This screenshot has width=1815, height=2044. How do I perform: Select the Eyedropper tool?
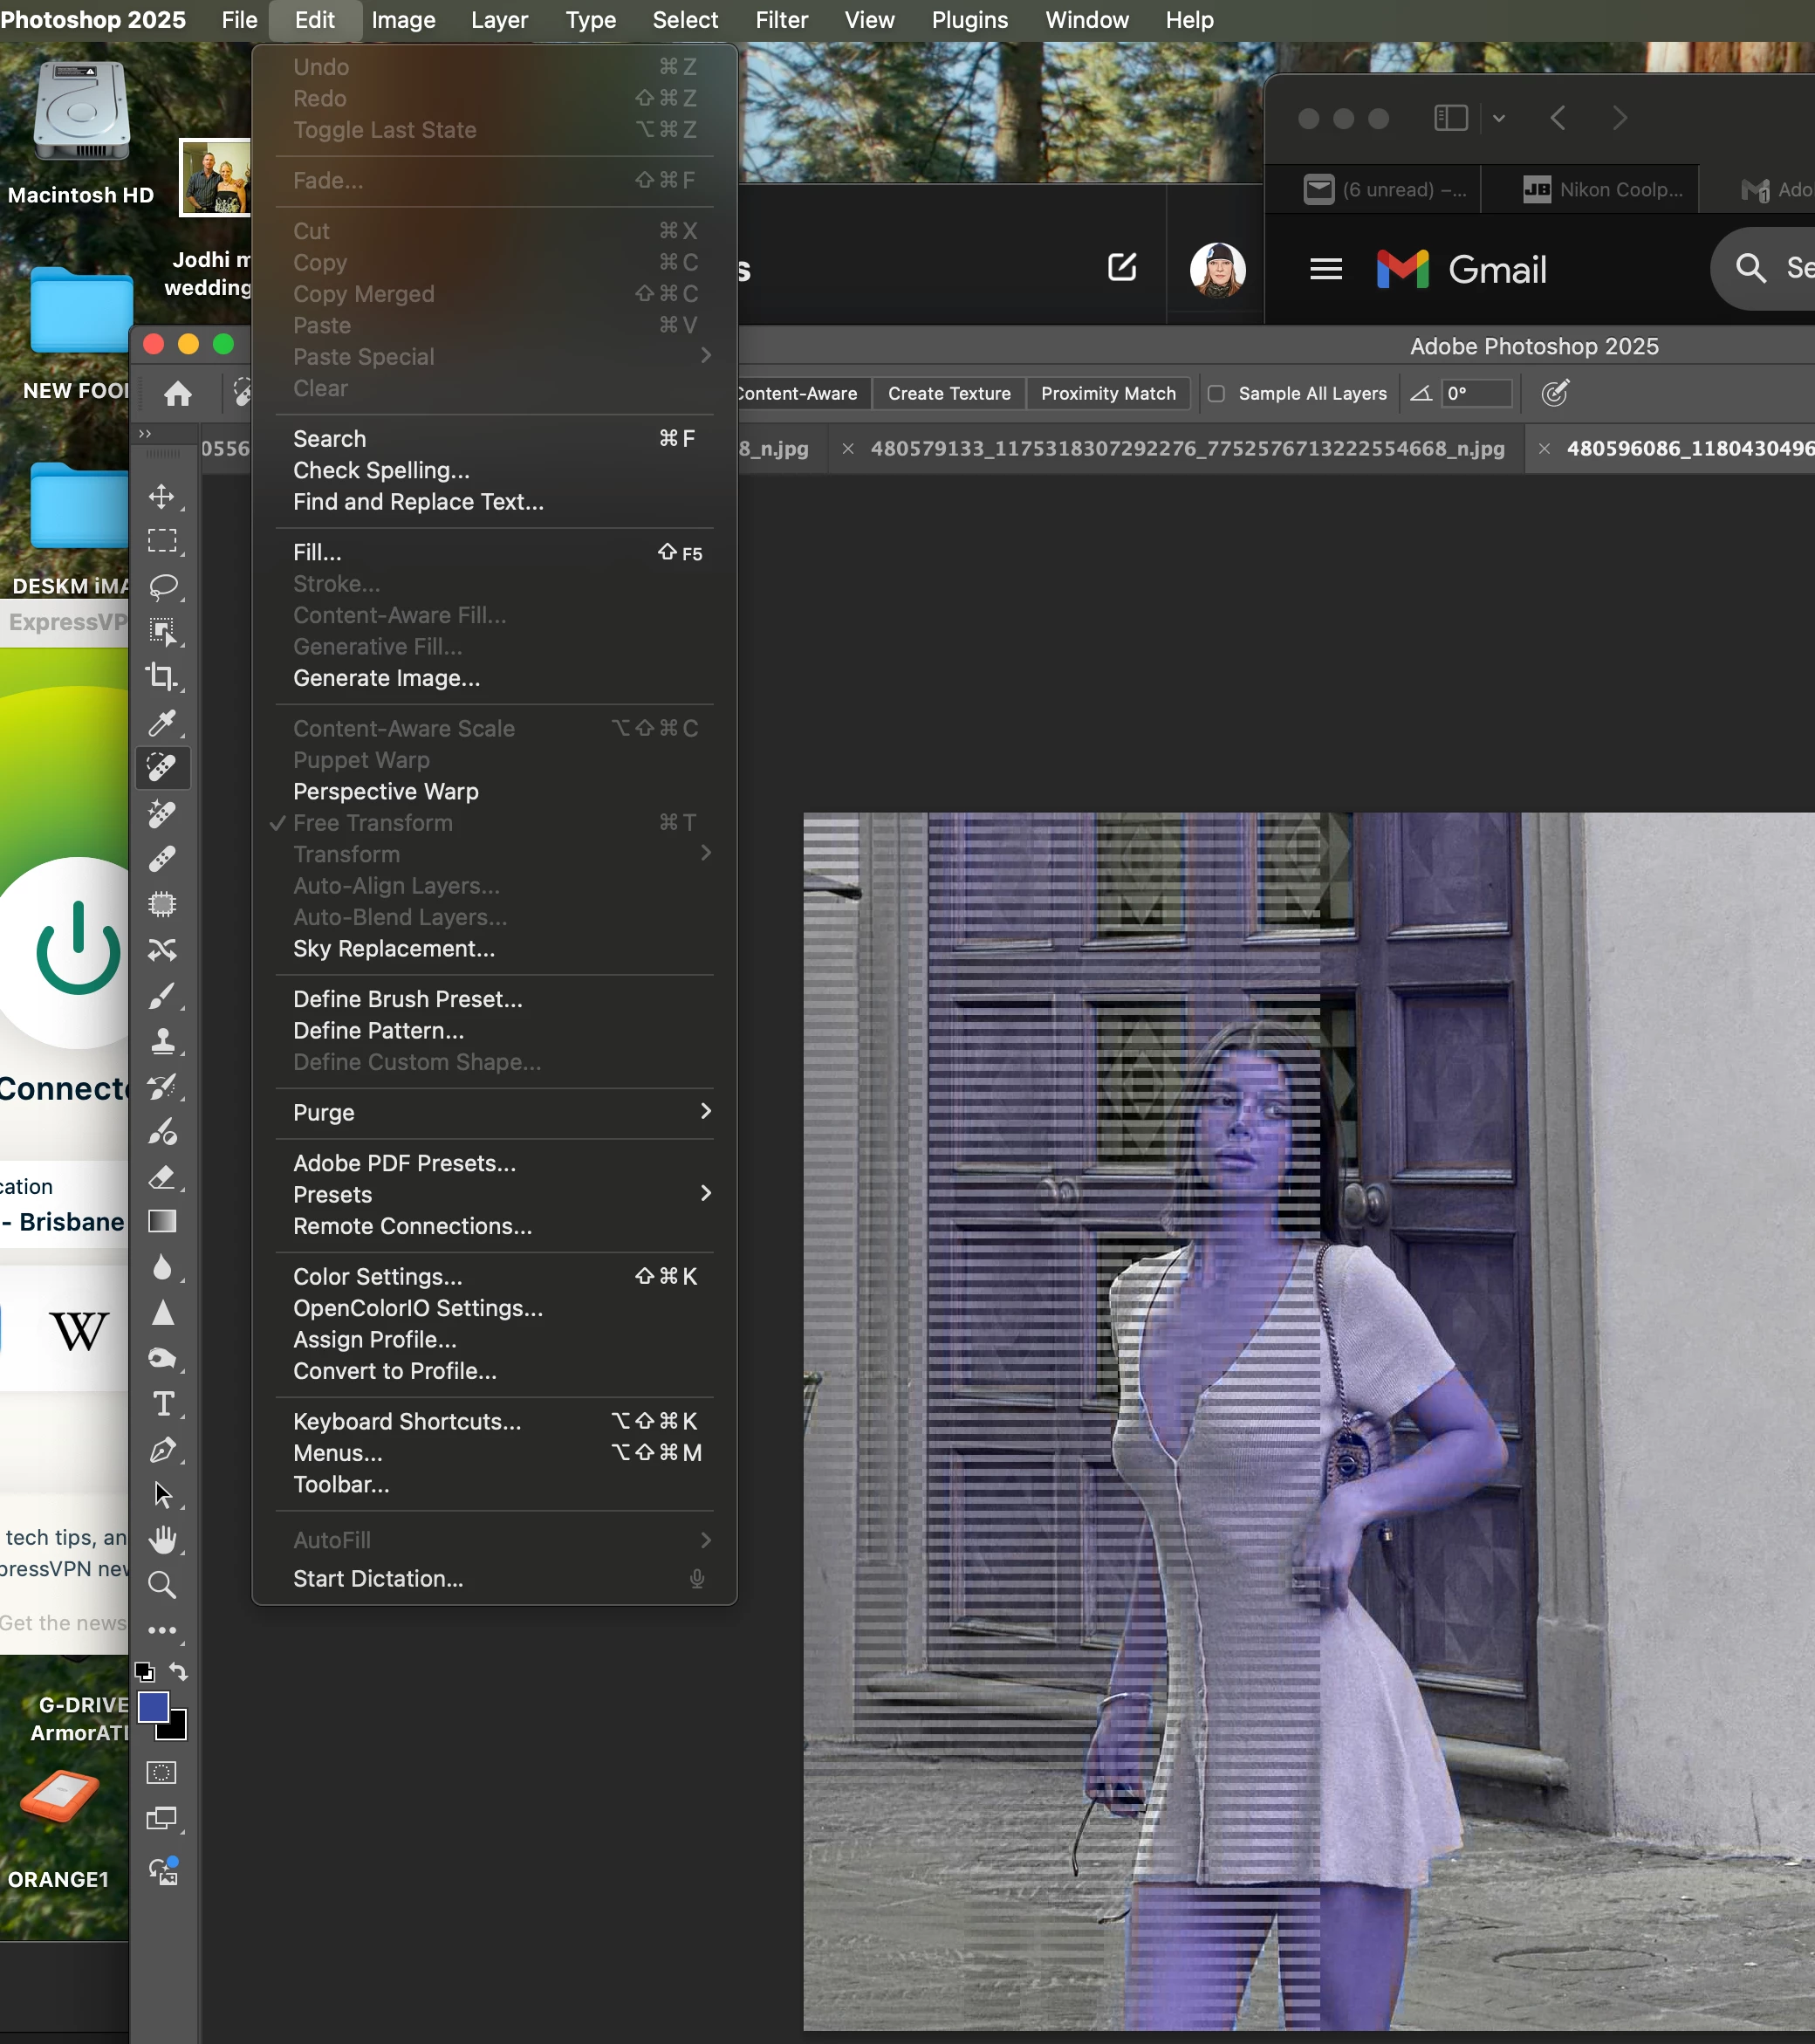pos(162,722)
